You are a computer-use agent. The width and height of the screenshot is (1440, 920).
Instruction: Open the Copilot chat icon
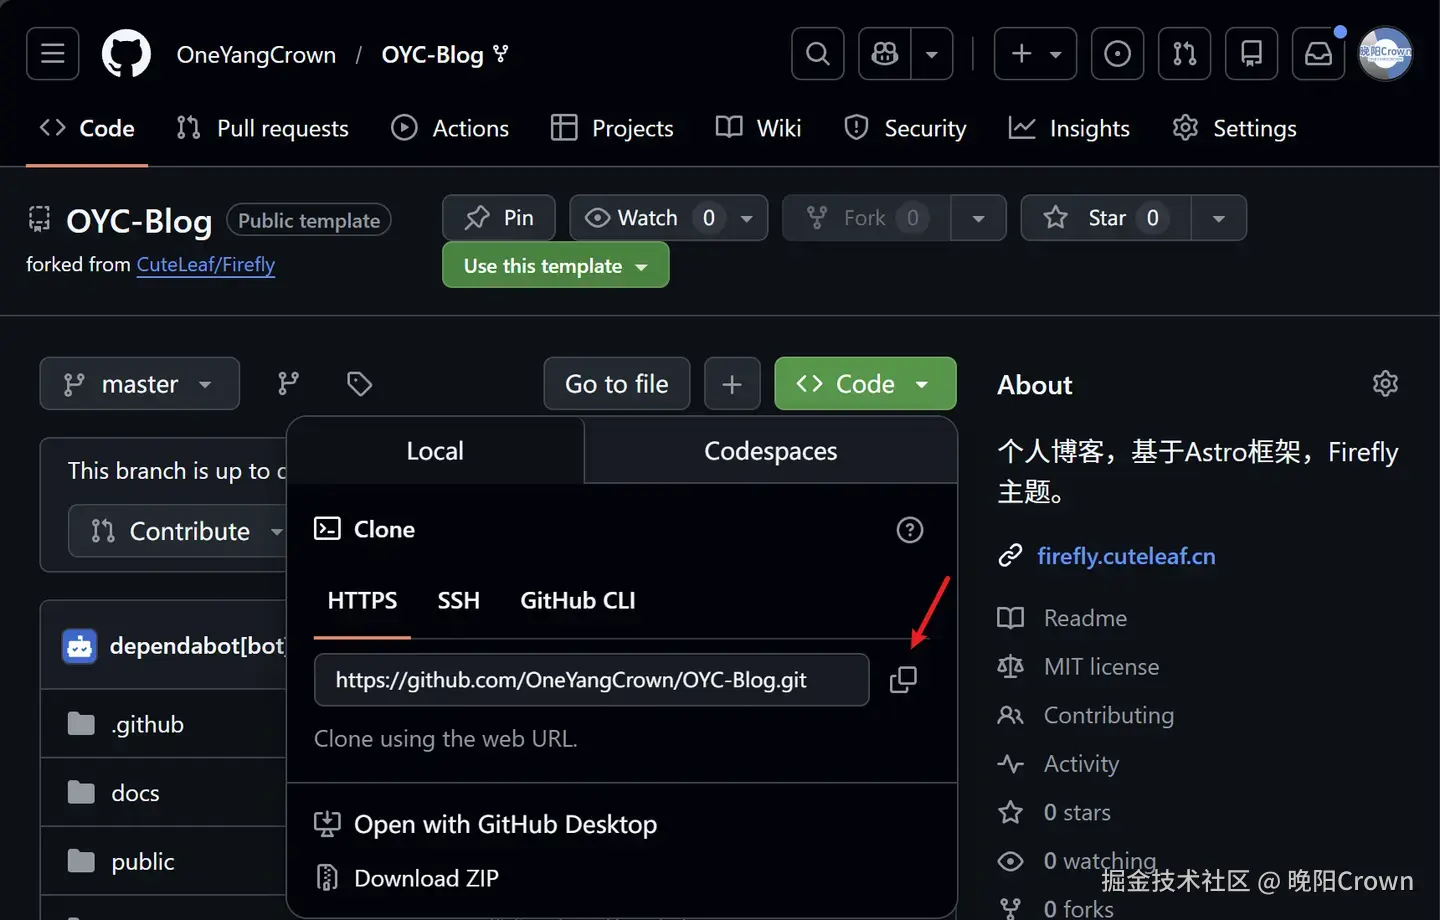click(x=885, y=54)
